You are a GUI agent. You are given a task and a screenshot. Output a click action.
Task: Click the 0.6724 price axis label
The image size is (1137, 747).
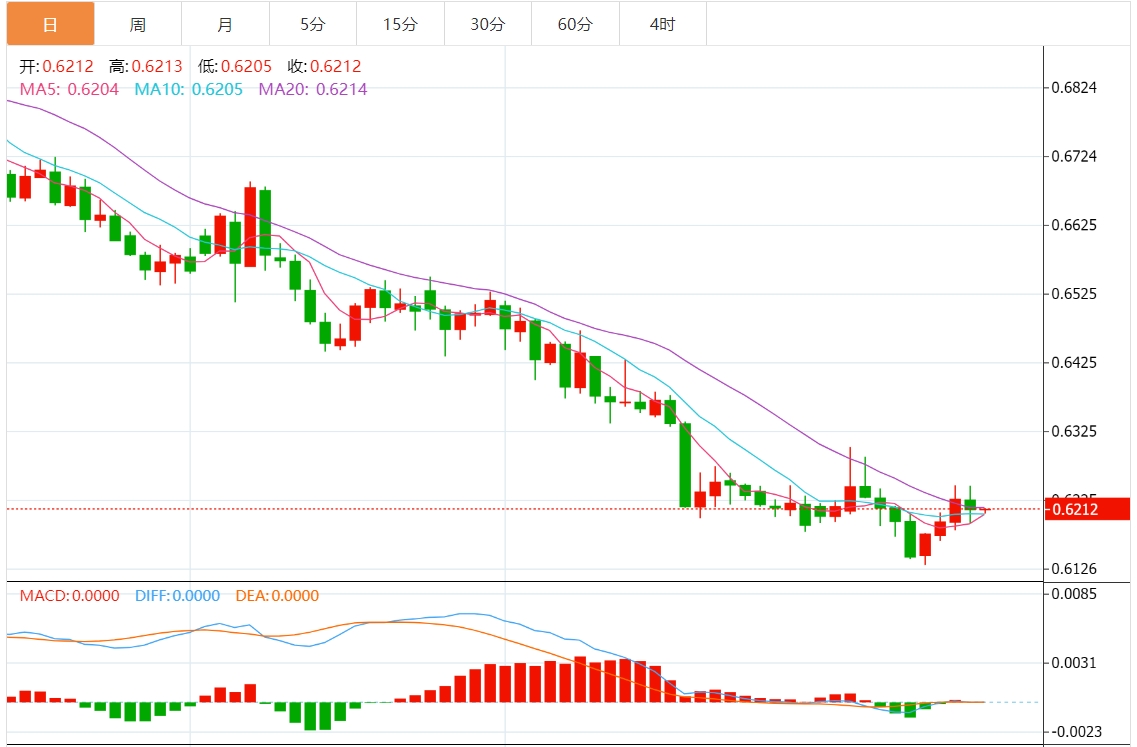coord(1074,157)
